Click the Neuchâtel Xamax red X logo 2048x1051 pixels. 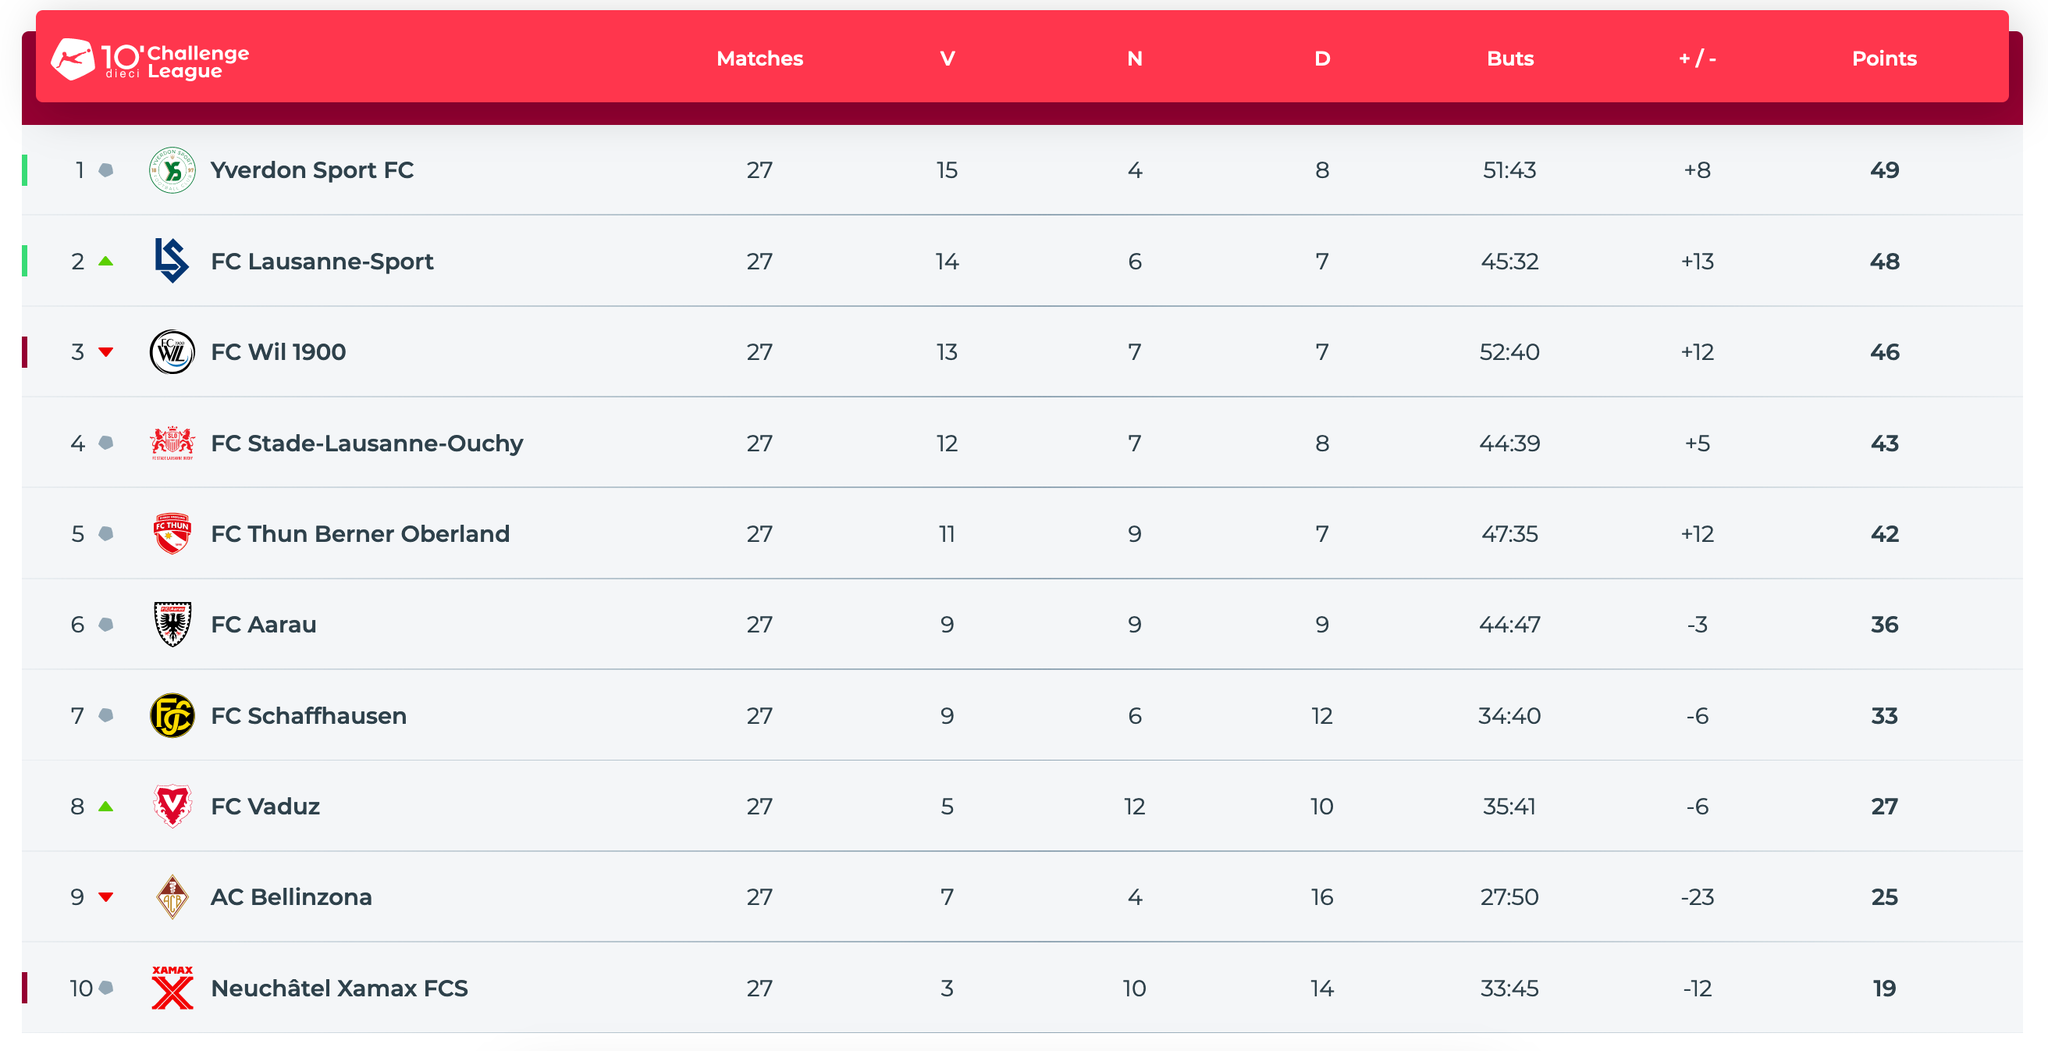coord(172,988)
